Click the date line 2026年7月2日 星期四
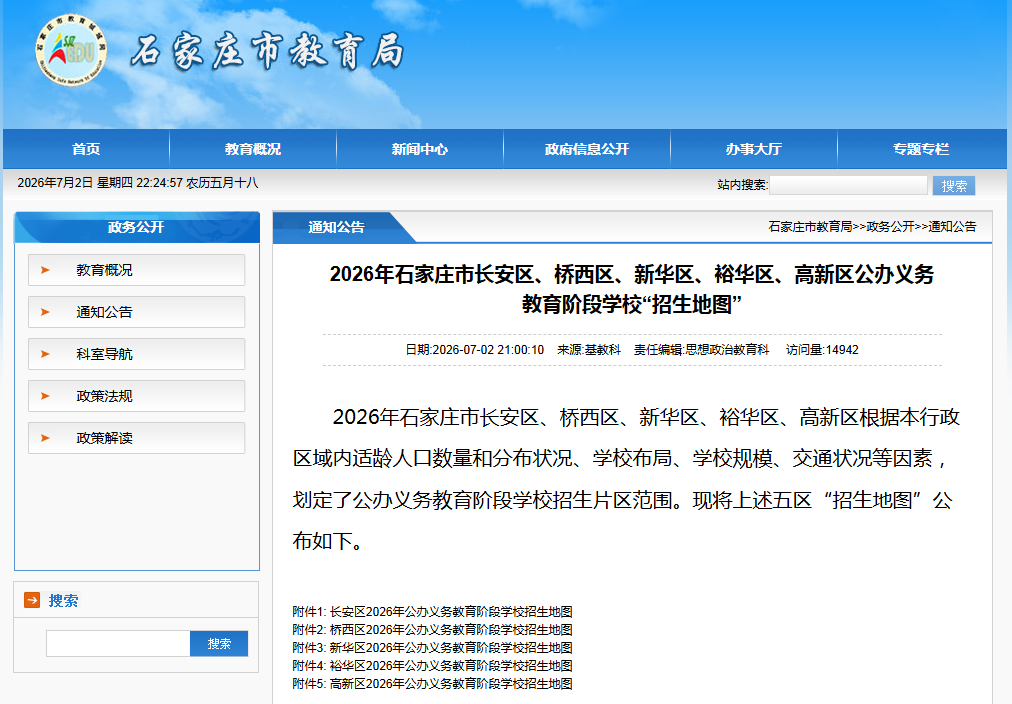The width and height of the screenshot is (1012, 704). pos(137,183)
